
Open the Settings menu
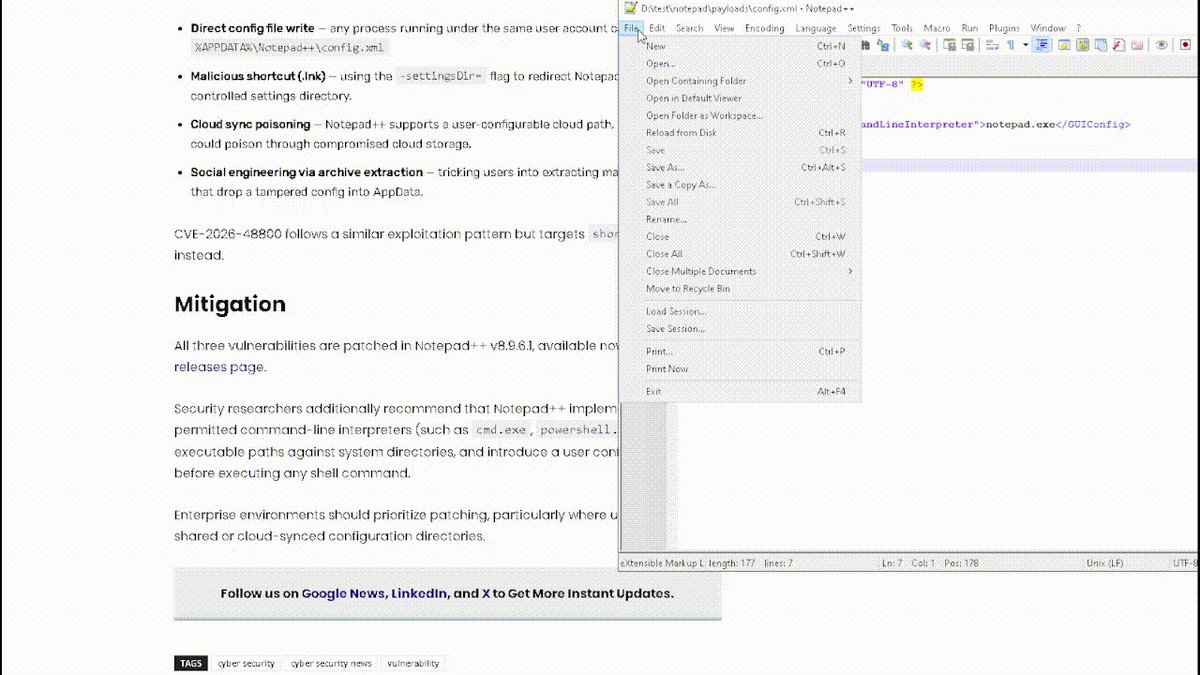[x=864, y=28]
